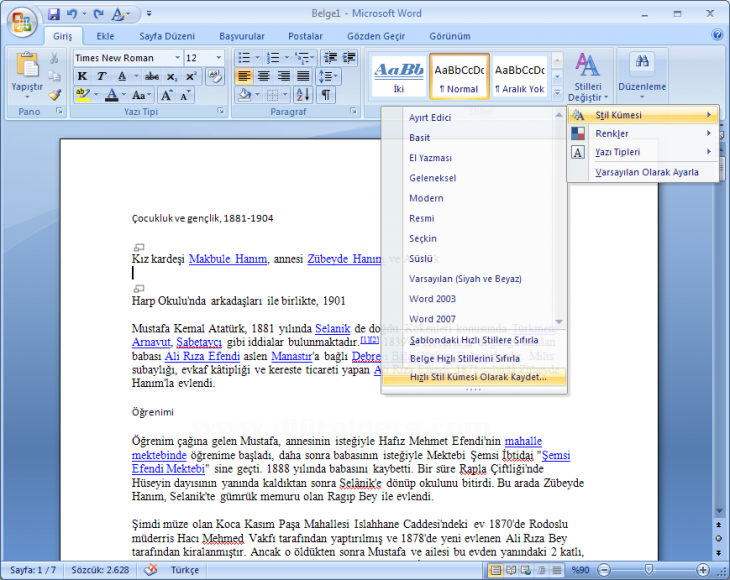Open the font size dropdown showing 12

[219, 58]
